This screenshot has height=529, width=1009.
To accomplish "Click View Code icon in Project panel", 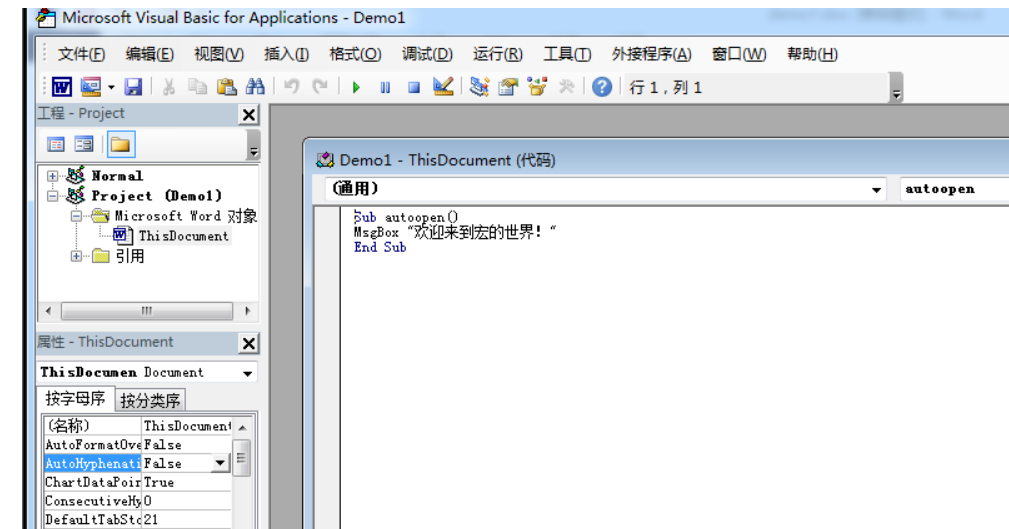I will pyautogui.click(x=56, y=144).
